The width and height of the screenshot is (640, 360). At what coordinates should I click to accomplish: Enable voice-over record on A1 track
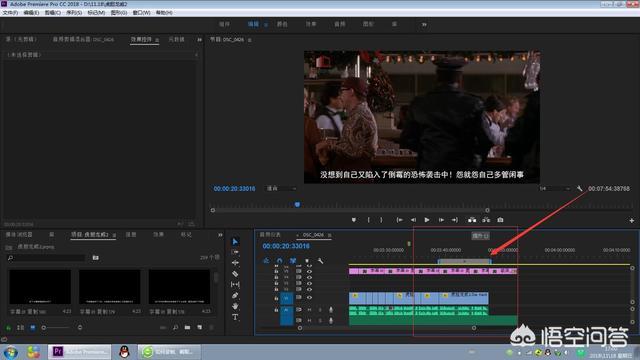(x=331, y=310)
